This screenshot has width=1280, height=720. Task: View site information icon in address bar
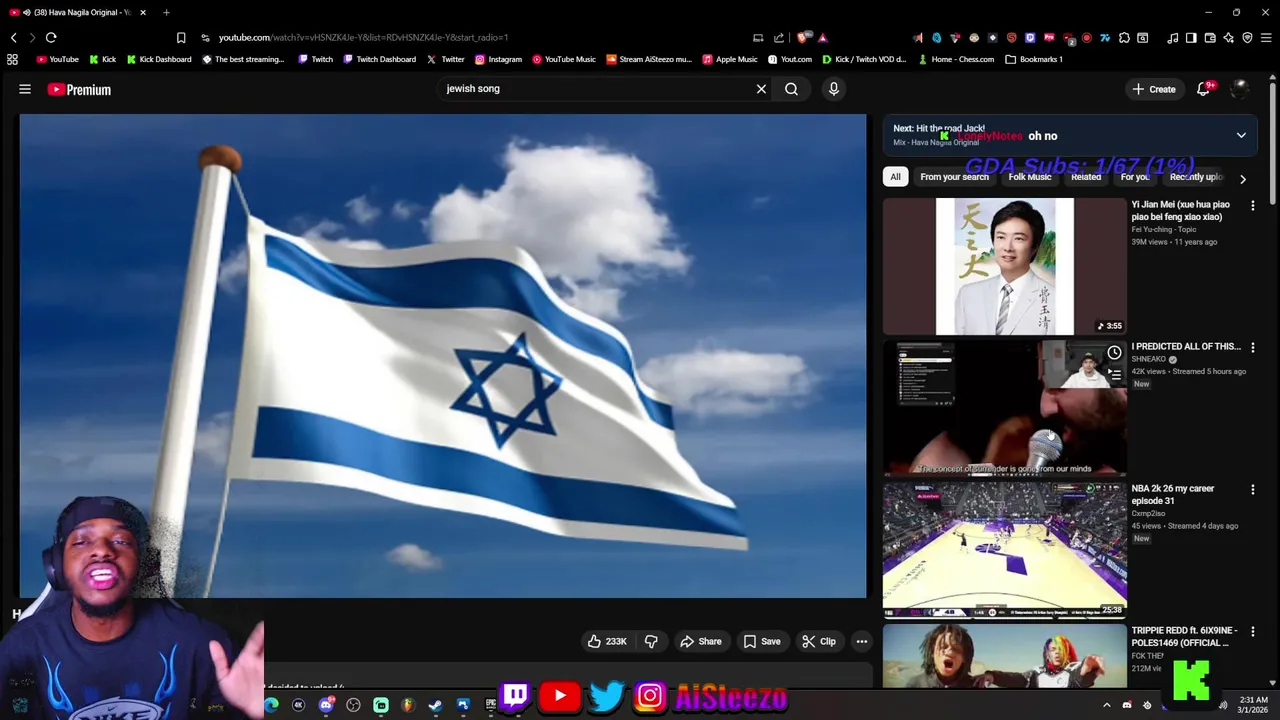pyautogui.click(x=205, y=38)
